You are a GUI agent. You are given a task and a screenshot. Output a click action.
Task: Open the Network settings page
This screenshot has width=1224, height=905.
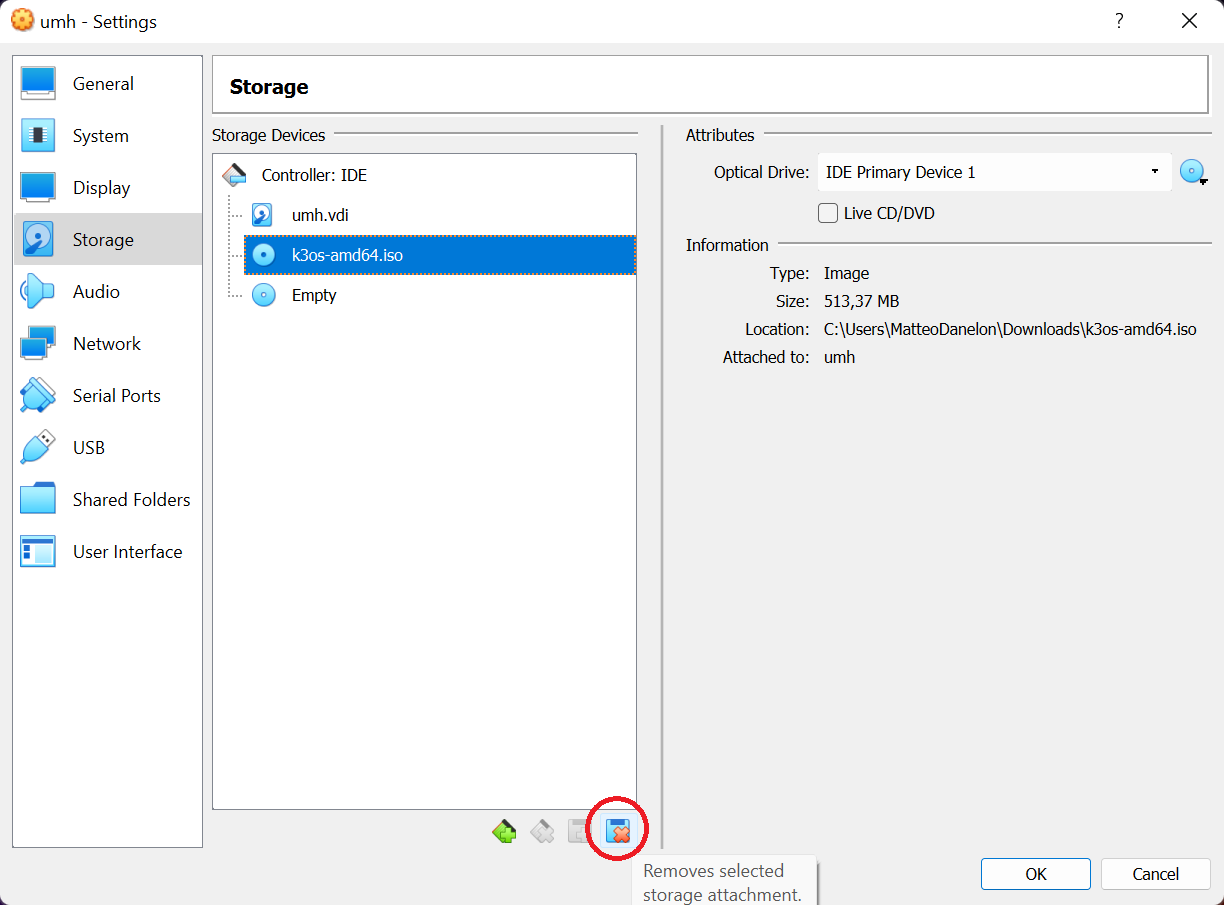(x=108, y=344)
